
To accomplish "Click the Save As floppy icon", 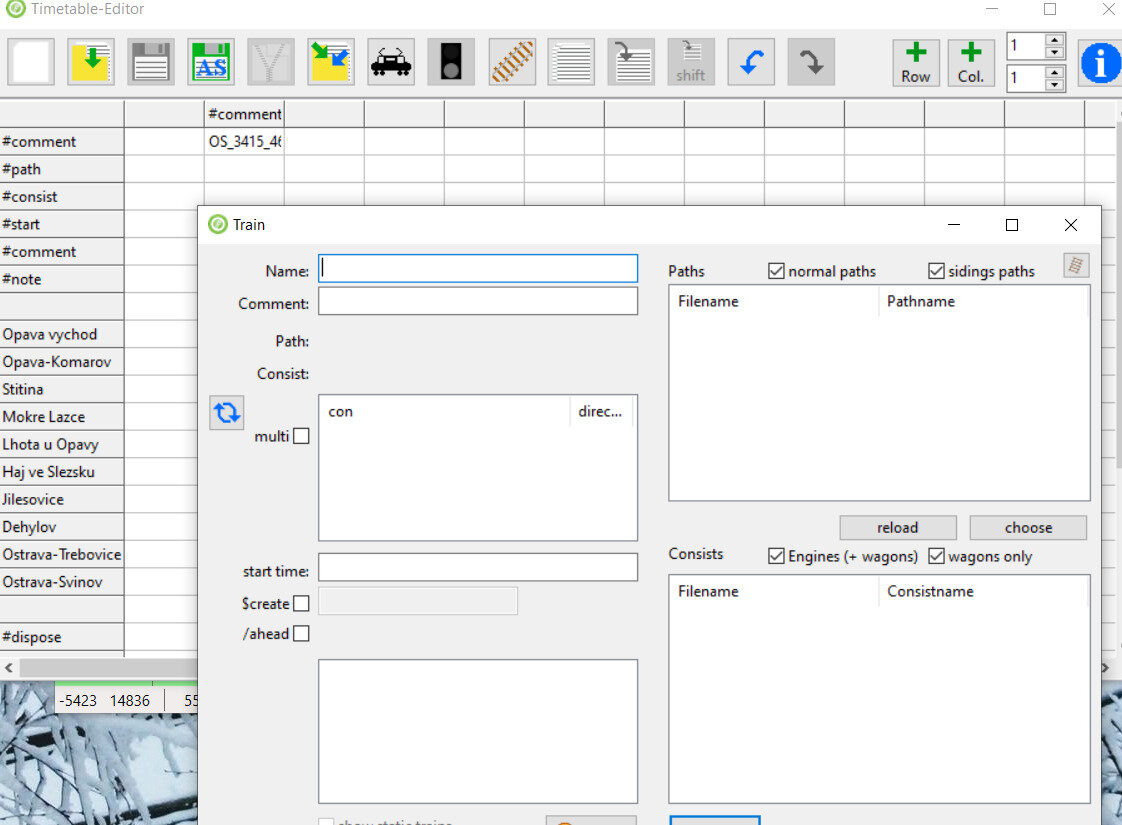I will pyautogui.click(x=211, y=62).
